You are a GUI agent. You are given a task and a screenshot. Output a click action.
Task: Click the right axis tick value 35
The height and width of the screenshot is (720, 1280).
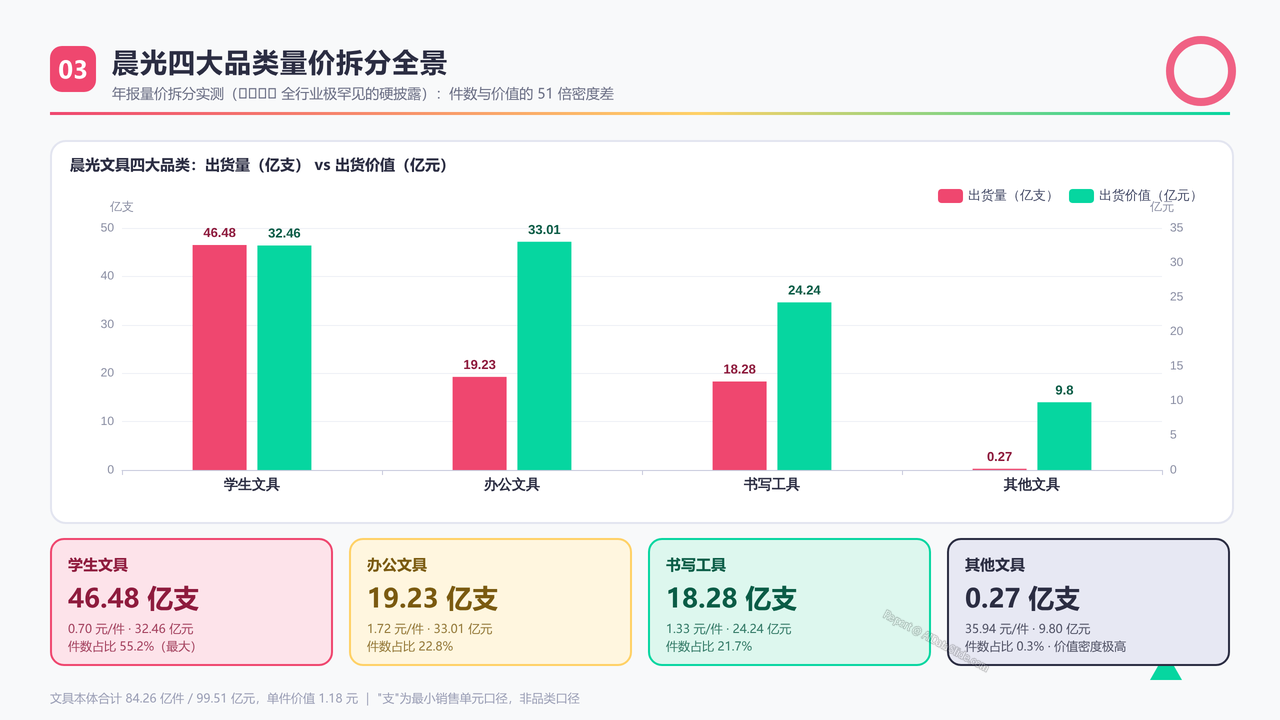1177,228
